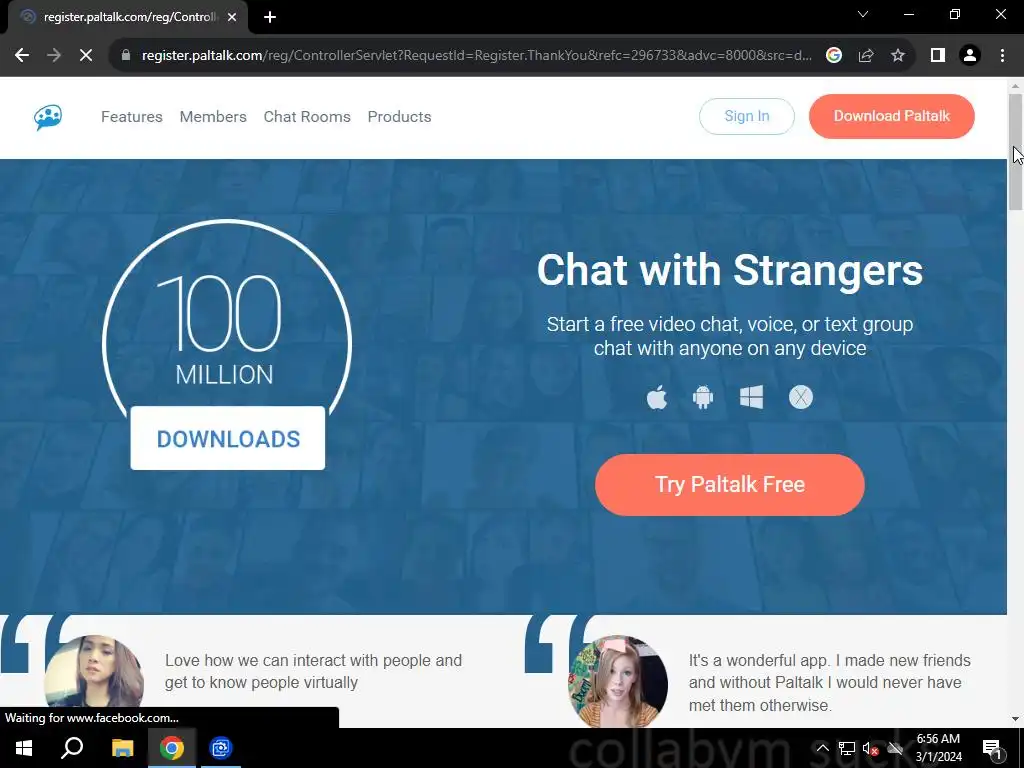Open a new browser tab
The width and height of the screenshot is (1024, 768).
point(270,17)
